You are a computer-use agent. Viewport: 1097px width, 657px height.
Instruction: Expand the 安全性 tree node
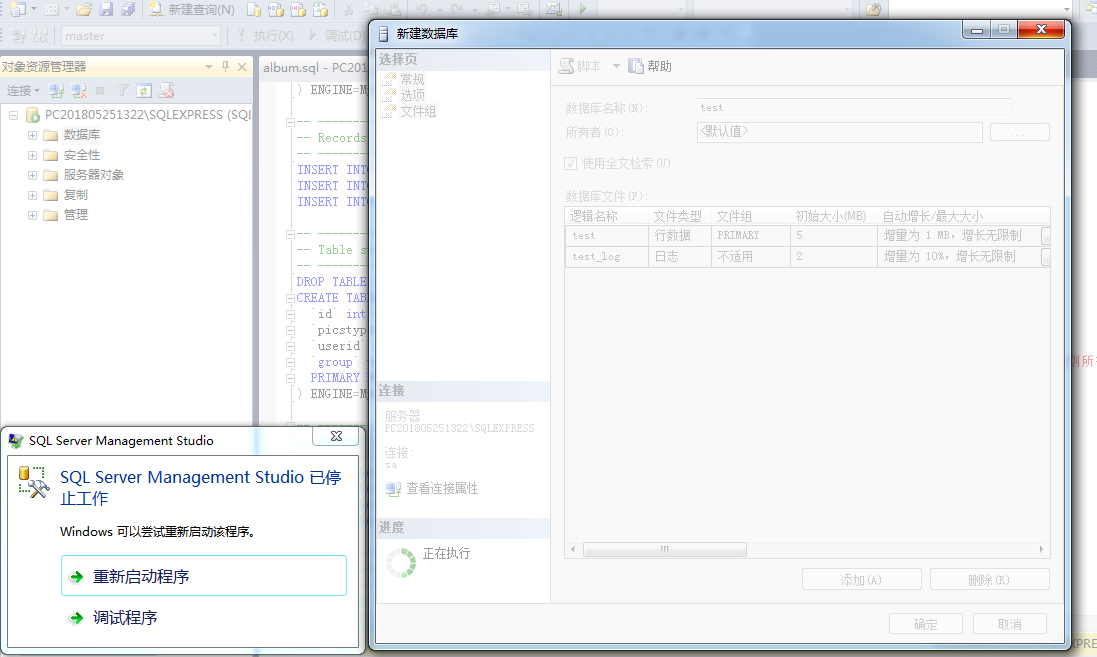click(32, 155)
